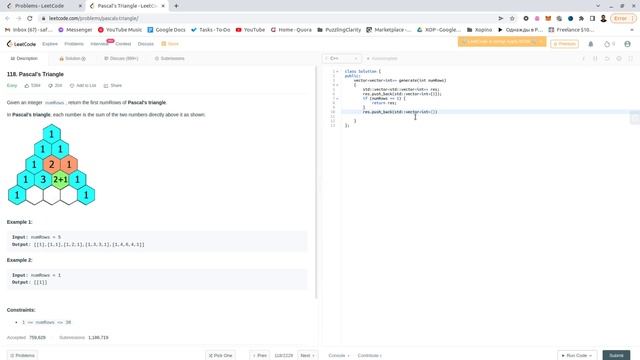Open the Tasks - To-Do bookmark
The image size is (640, 360).
211,30
